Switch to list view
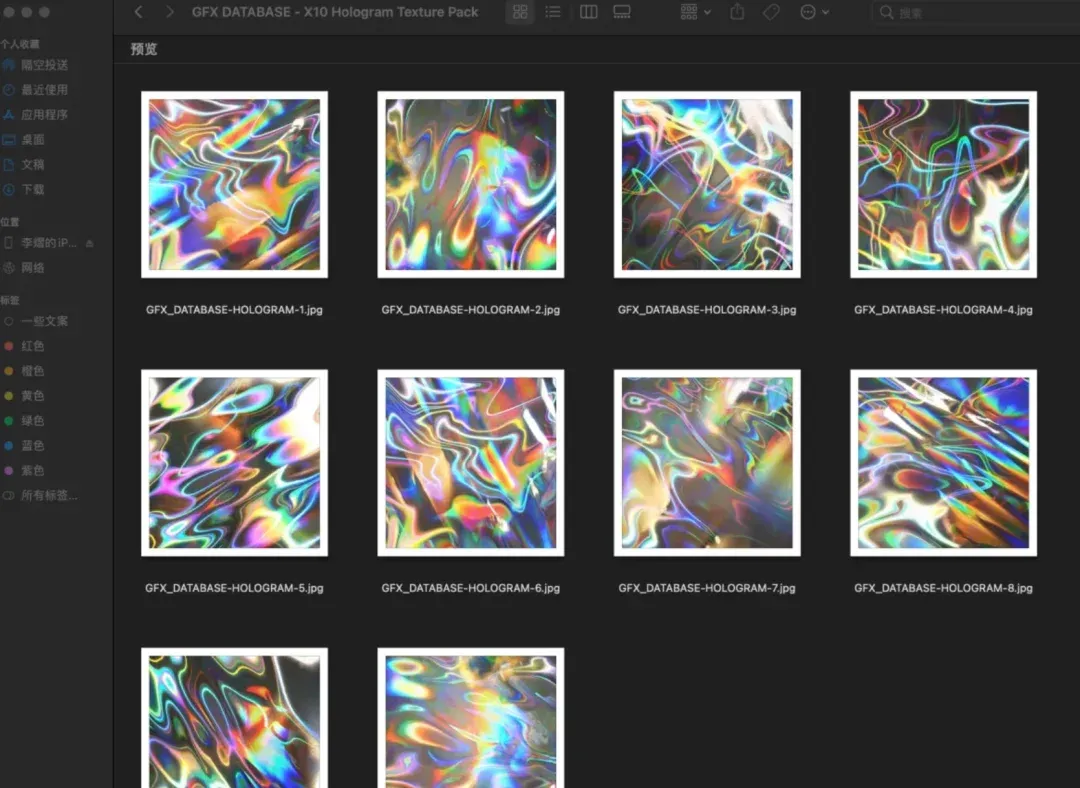 [x=553, y=12]
